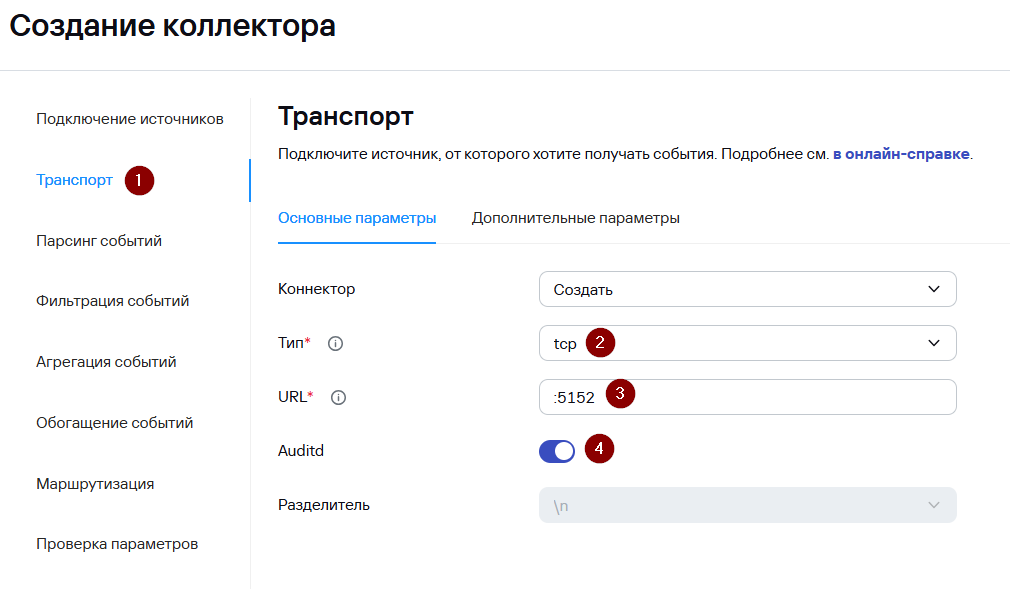This screenshot has height=589, width=1010.
Task: Open the disabled Разделитель dropdown
Action: click(x=747, y=505)
